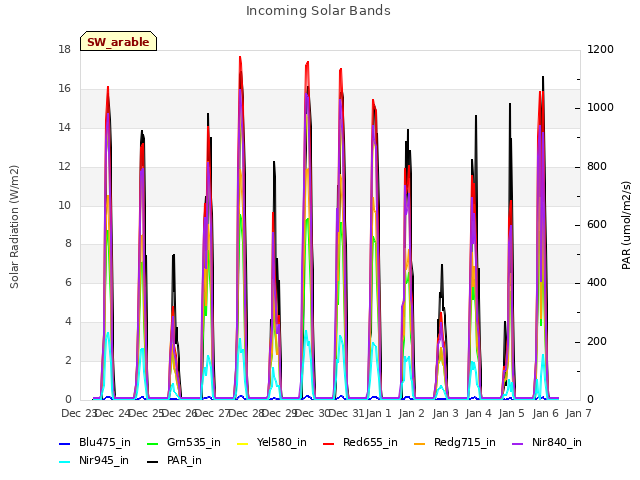Click the 14 tick on left axis

64,127
